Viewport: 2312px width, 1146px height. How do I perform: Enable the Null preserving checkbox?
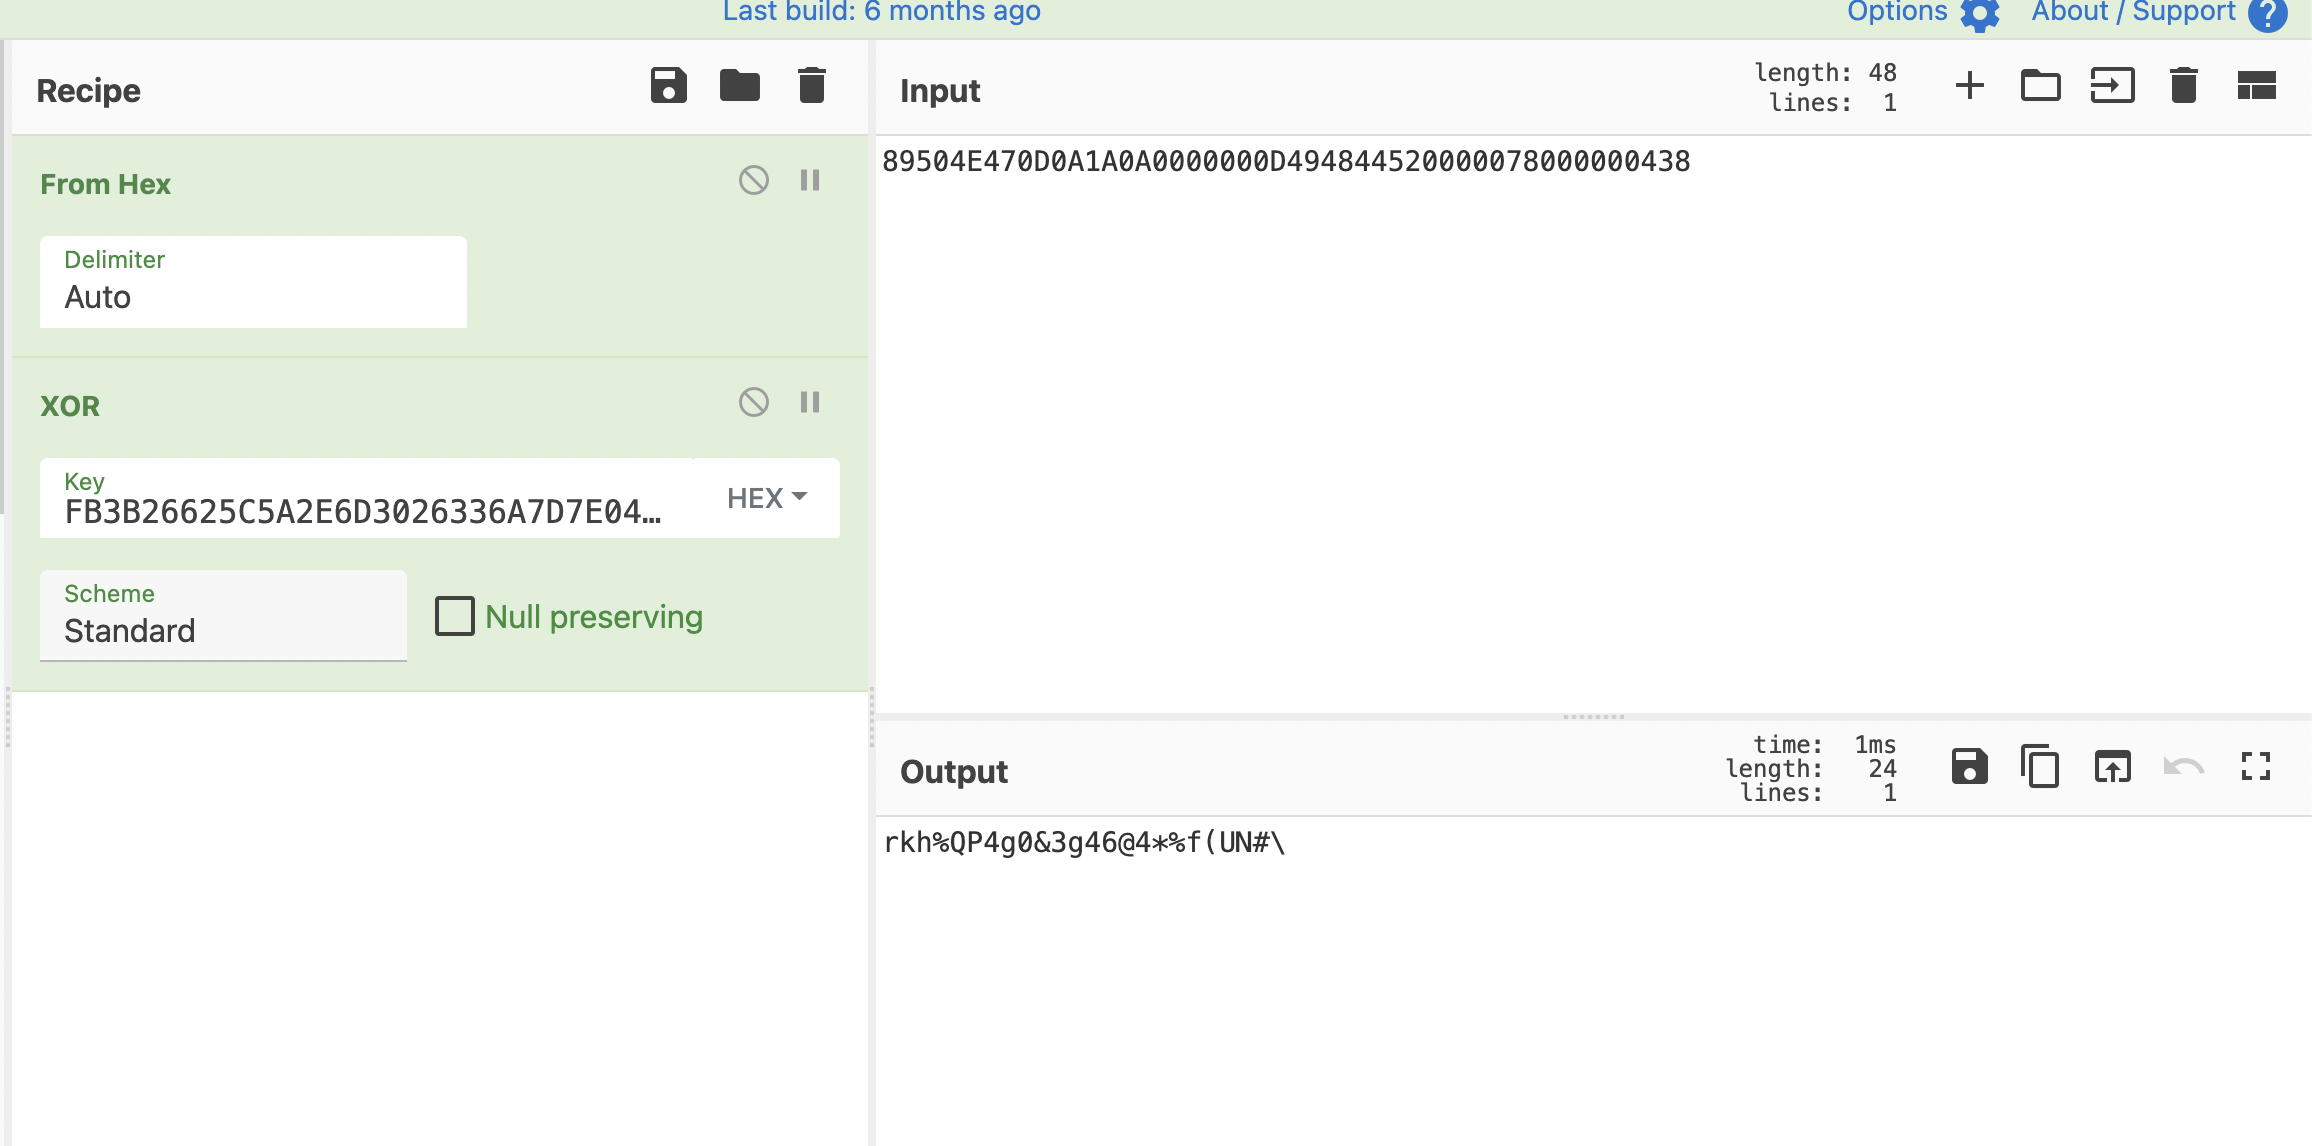click(x=455, y=616)
